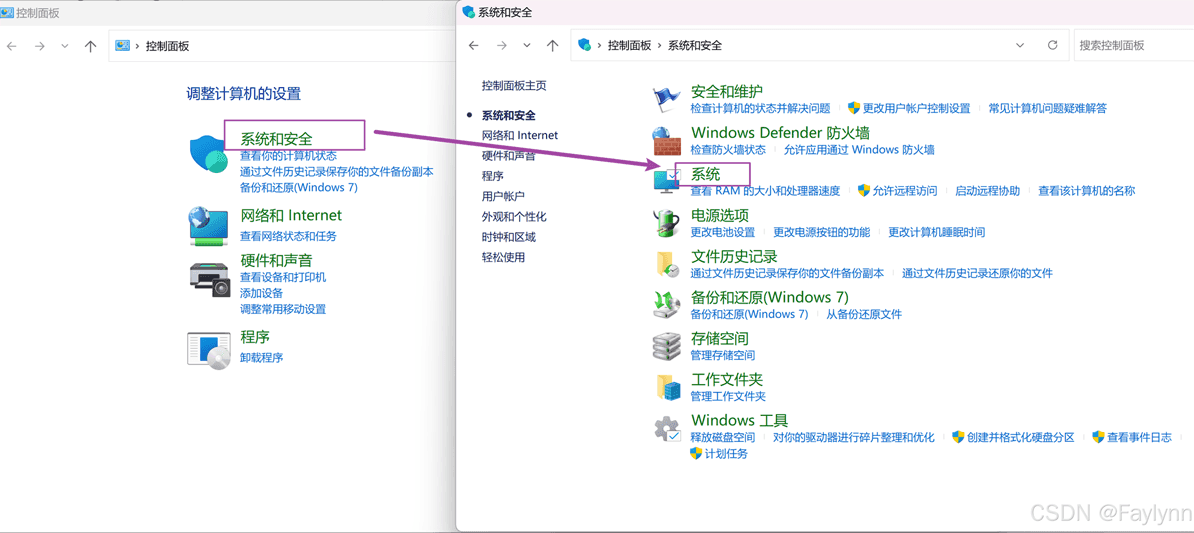This screenshot has height=533, width=1194.
Task: Click 更改电池设置 link
Action: (723, 231)
